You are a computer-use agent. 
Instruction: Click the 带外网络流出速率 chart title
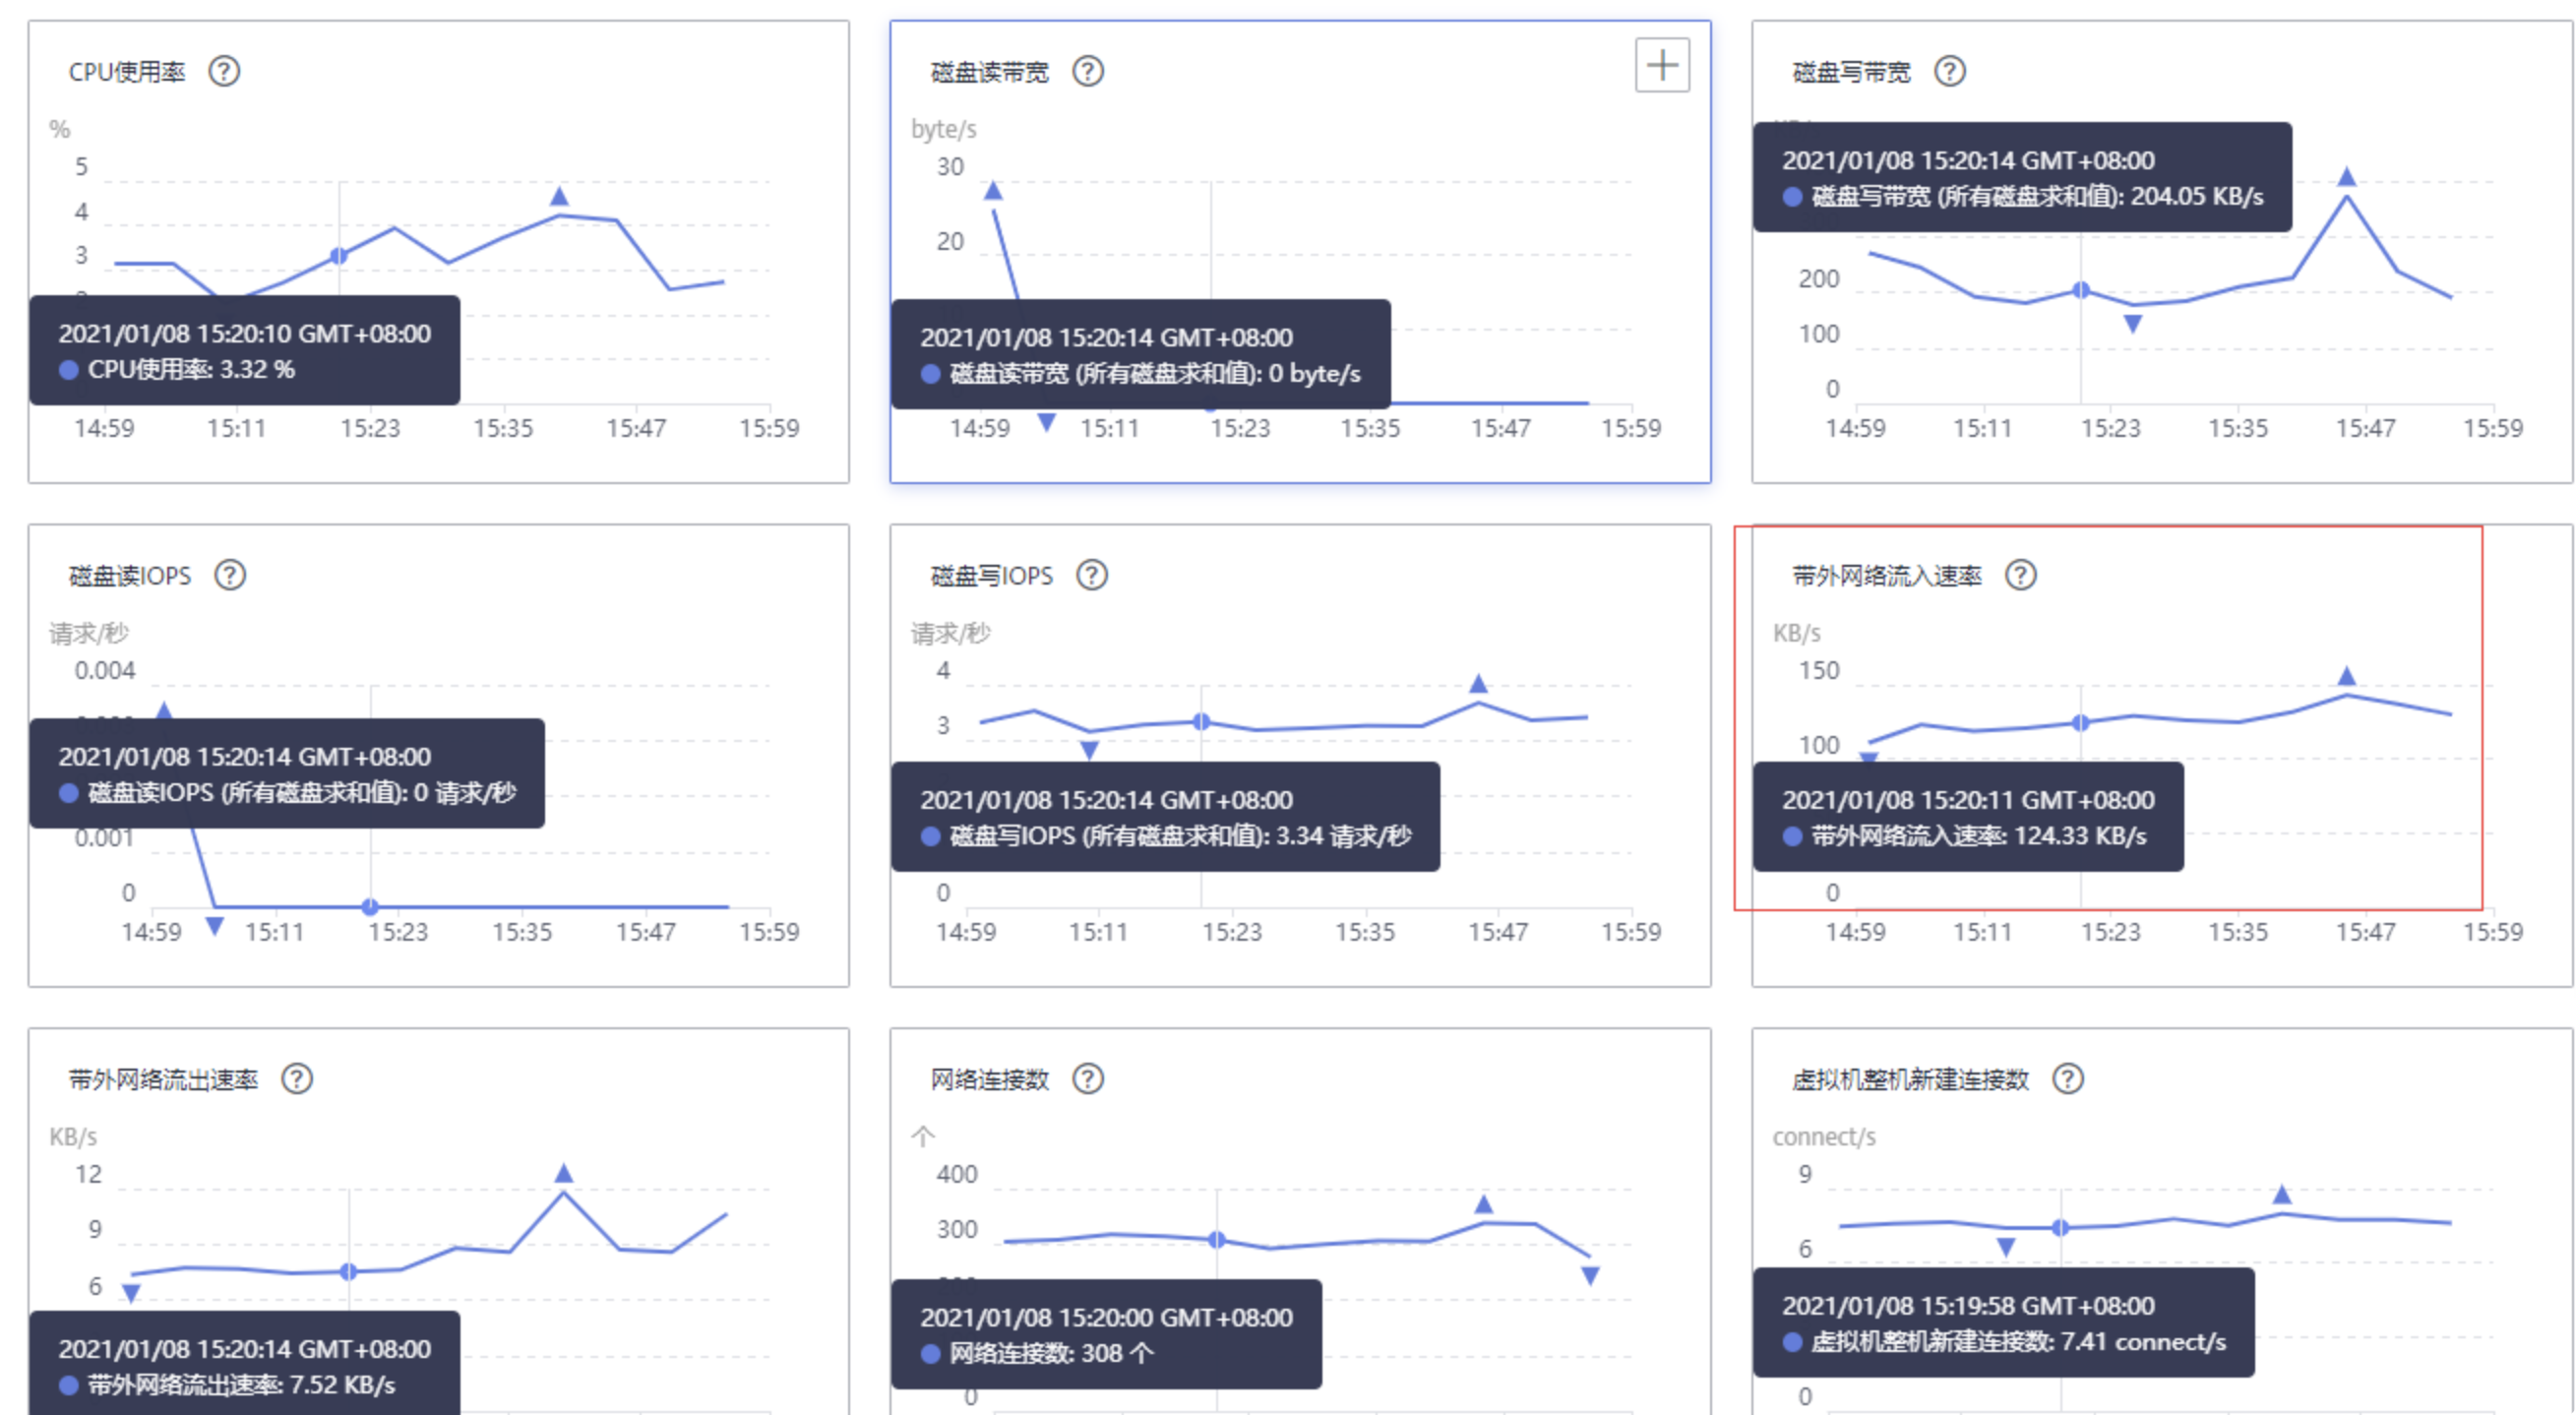pos(163,1079)
